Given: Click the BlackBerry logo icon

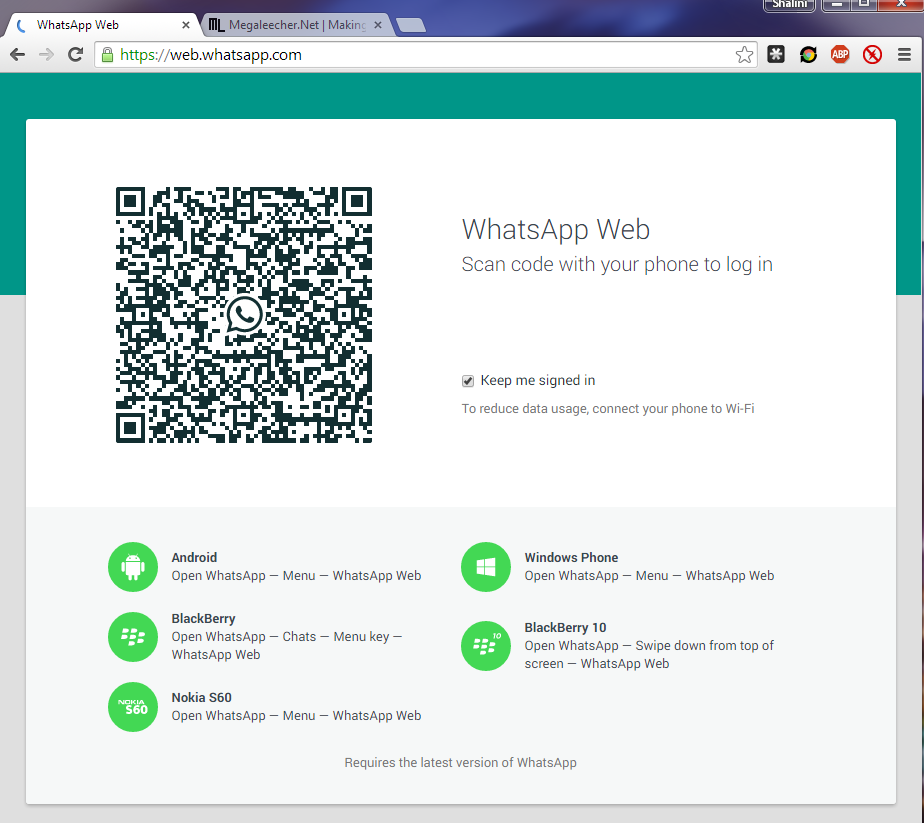Looking at the screenshot, I should 133,637.
